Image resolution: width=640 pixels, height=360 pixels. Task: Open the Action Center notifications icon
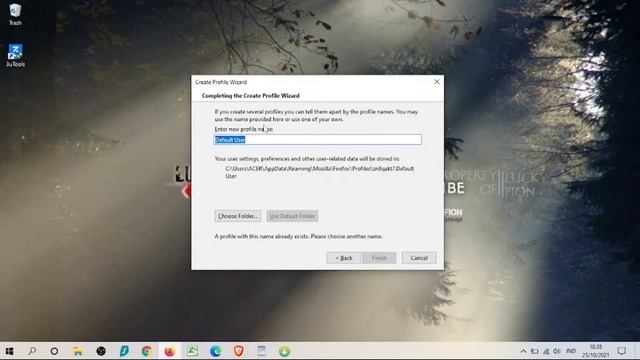(x=622, y=351)
